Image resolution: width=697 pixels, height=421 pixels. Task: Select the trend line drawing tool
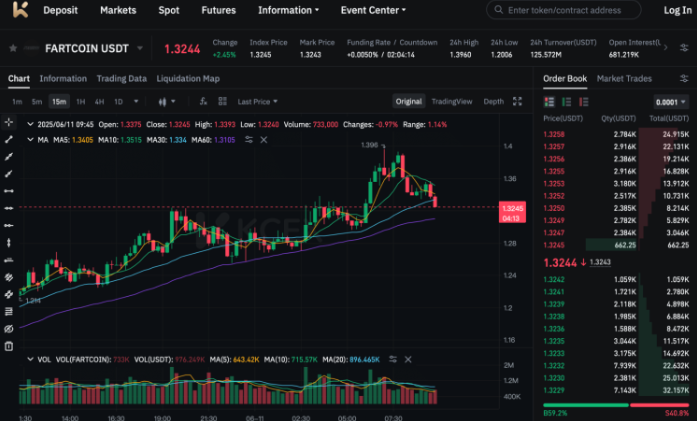pos(9,139)
